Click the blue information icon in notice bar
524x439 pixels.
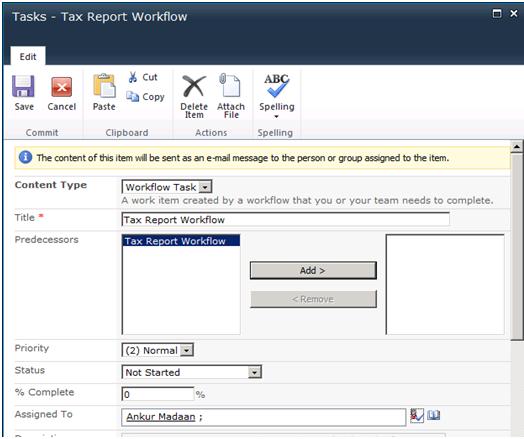[25, 157]
